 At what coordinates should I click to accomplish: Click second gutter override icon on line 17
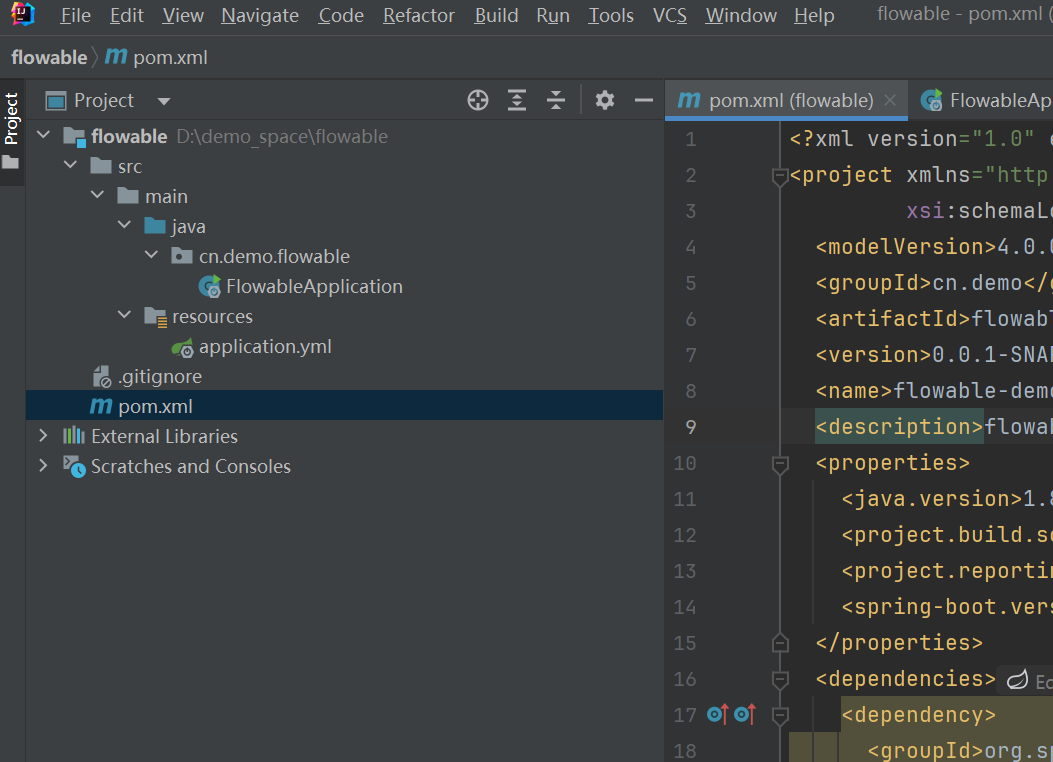(x=745, y=714)
